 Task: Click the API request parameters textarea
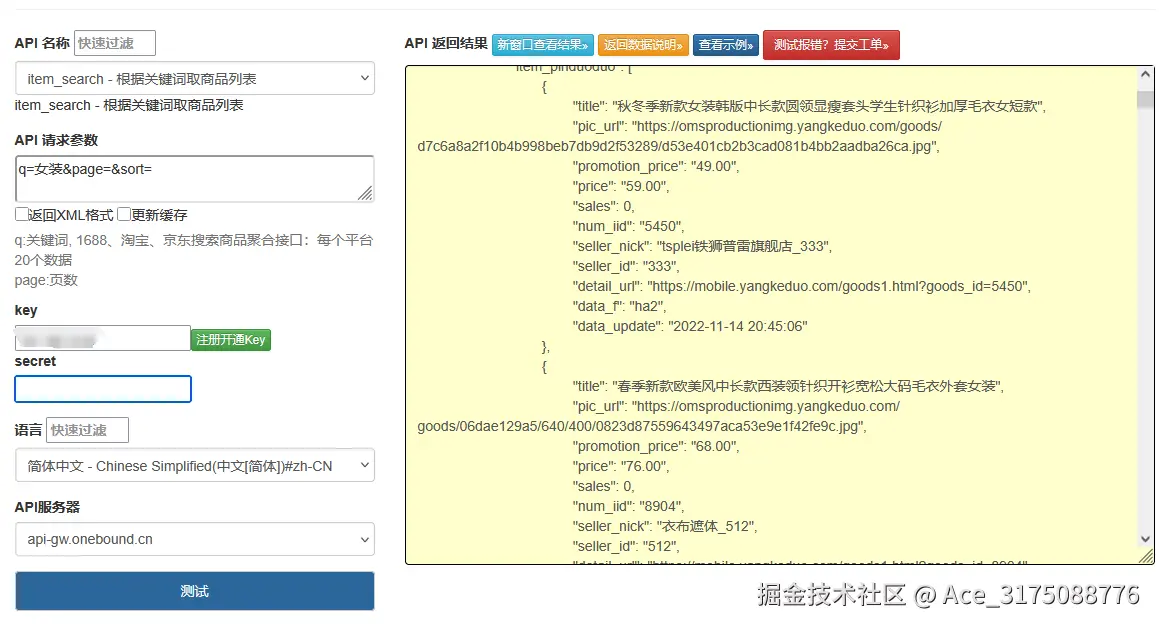click(194, 178)
